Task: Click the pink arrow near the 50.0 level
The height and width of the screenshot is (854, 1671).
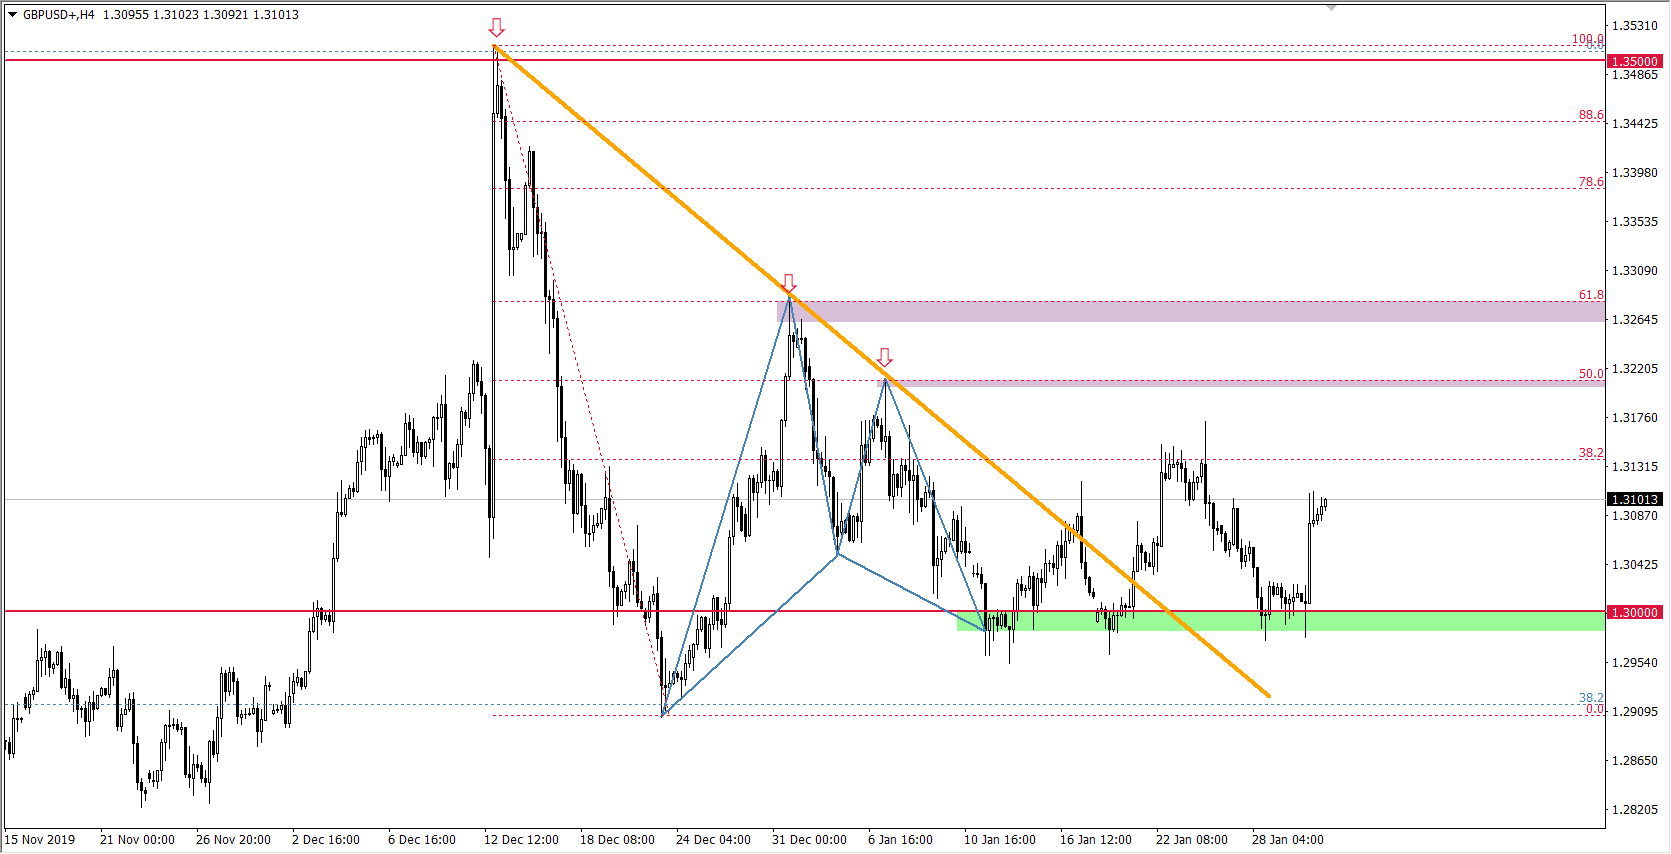Action: [884, 357]
